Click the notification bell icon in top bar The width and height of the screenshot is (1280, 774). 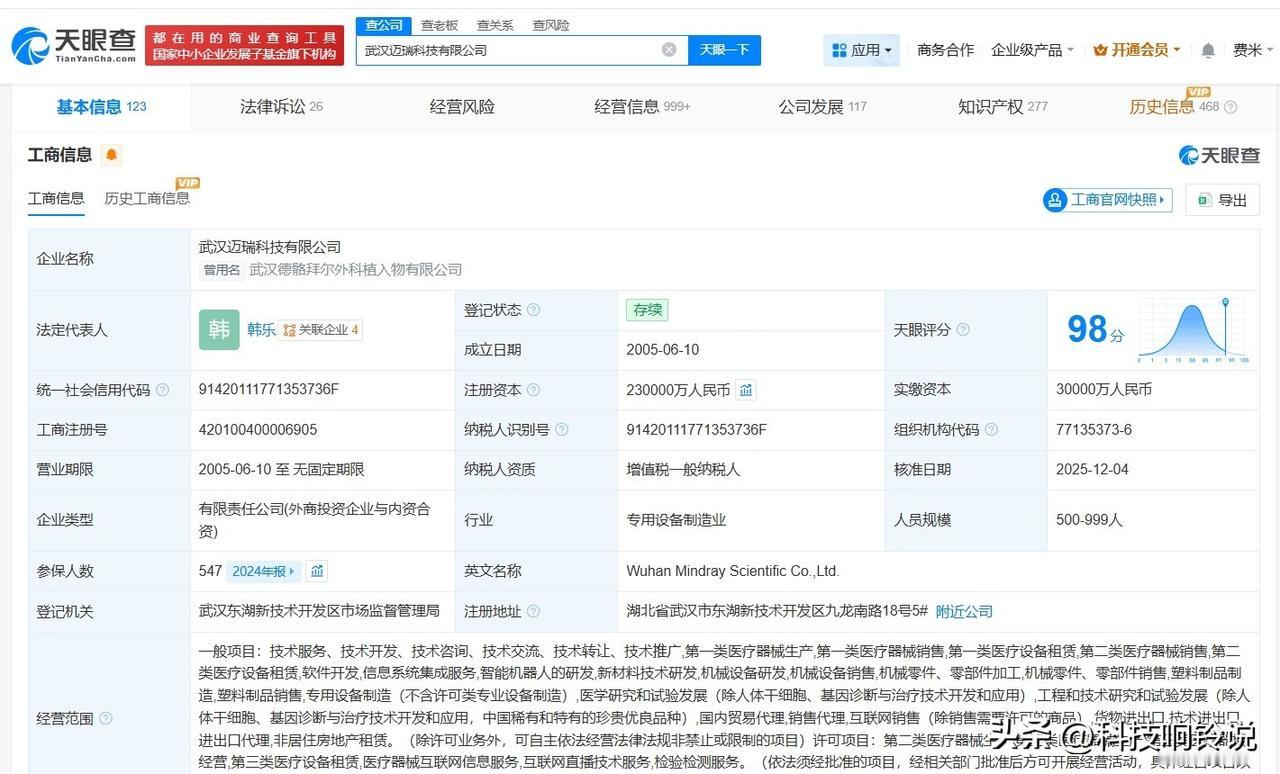pyautogui.click(x=1207, y=49)
